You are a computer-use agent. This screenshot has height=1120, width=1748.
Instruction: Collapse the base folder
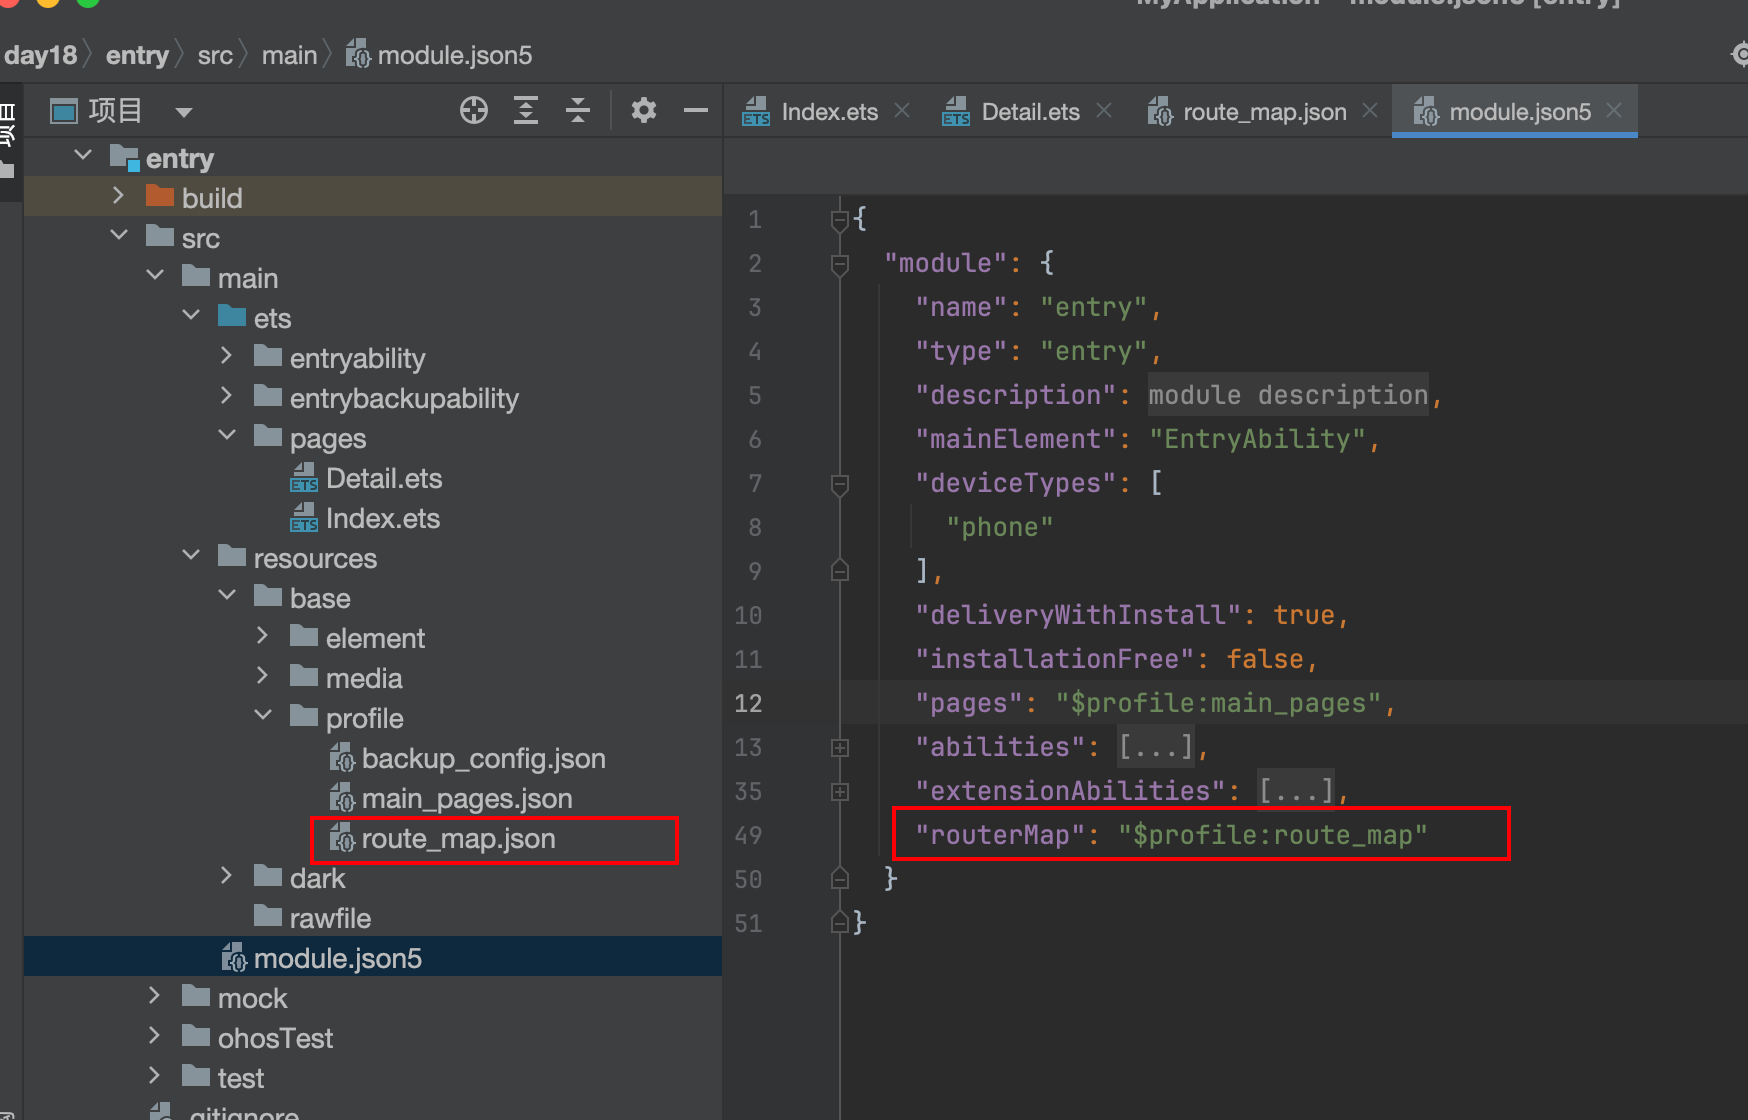point(227,595)
